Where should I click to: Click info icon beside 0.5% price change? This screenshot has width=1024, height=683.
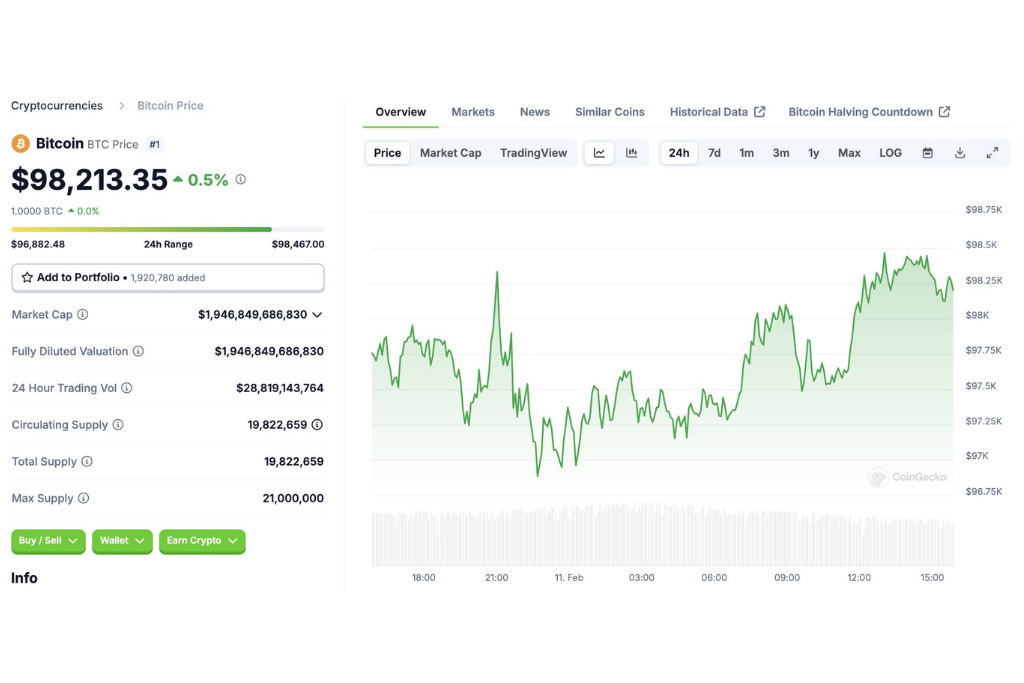[x=240, y=180]
